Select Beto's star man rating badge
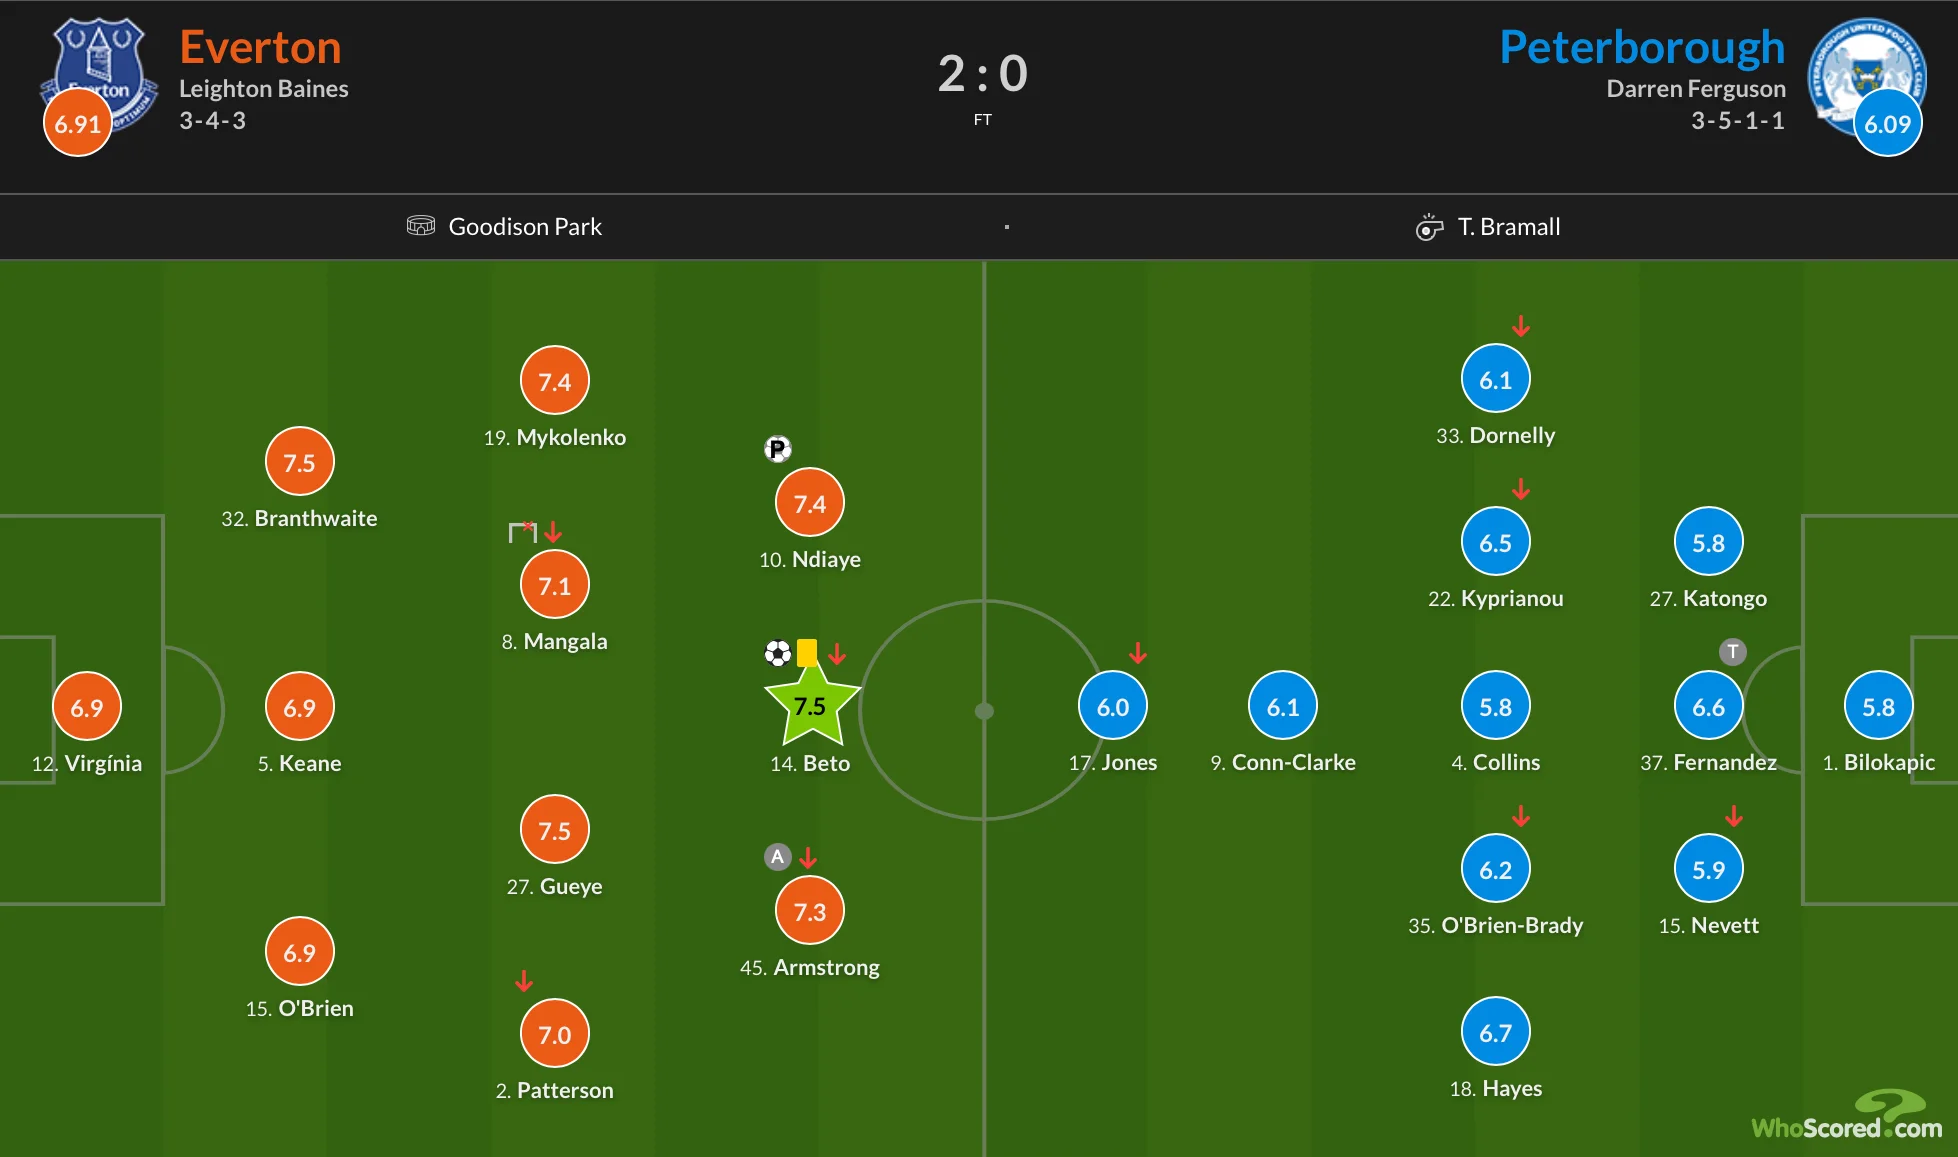This screenshot has width=1958, height=1157. point(810,707)
